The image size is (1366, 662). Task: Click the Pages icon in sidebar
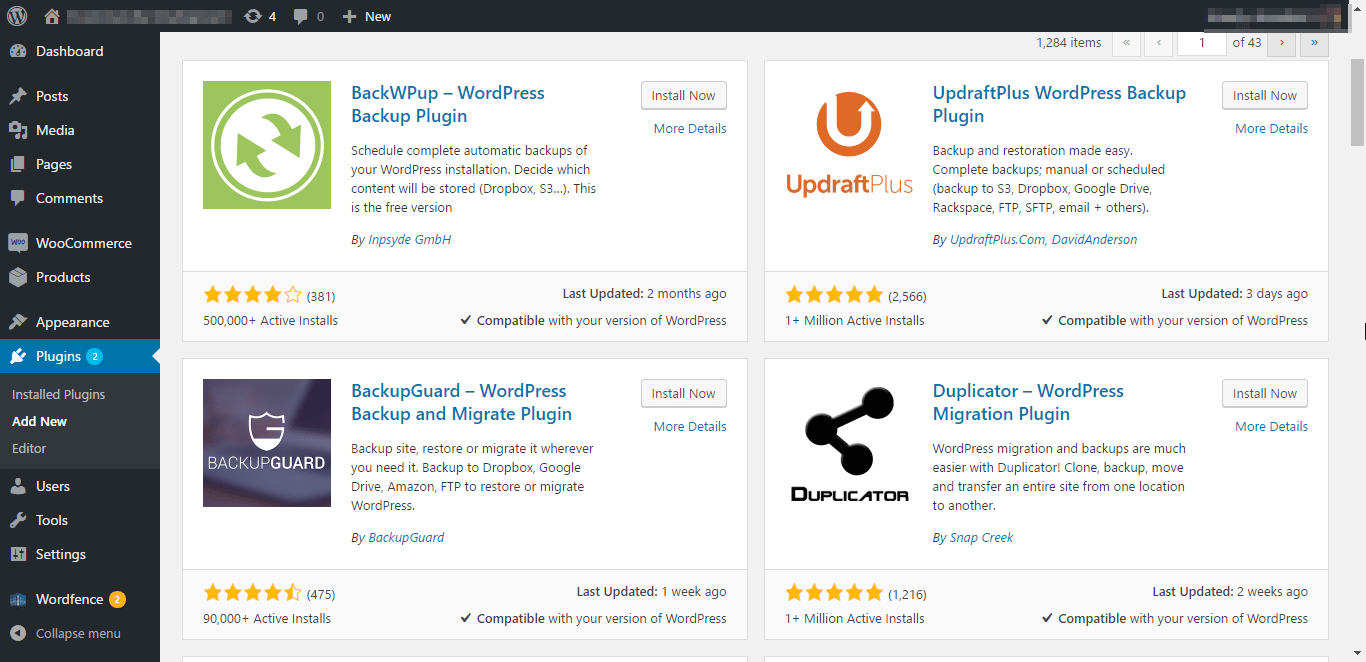tap(18, 164)
